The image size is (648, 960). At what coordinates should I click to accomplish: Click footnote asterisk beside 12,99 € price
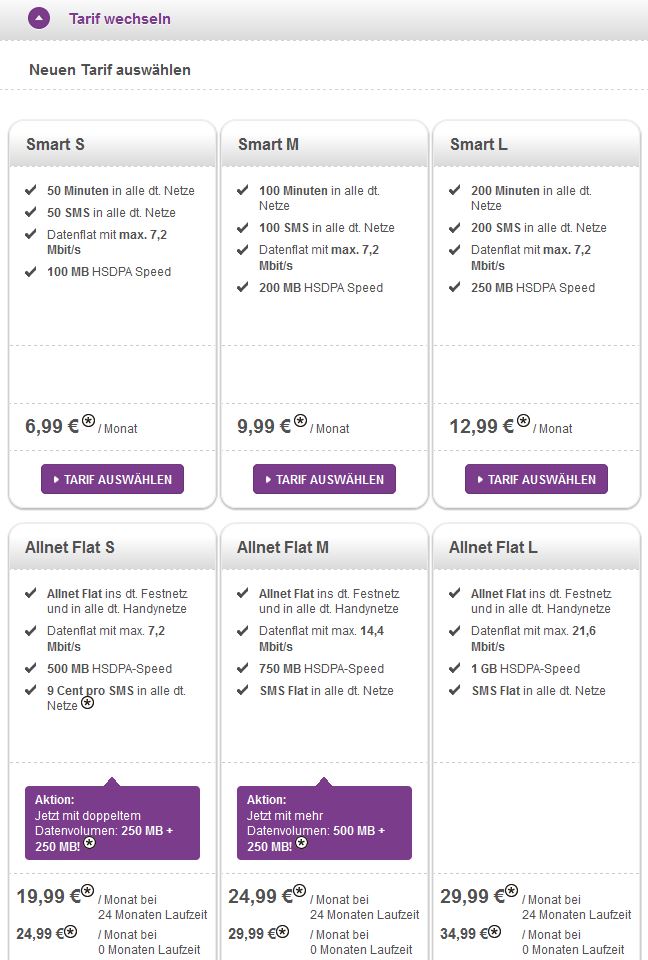(x=523, y=421)
